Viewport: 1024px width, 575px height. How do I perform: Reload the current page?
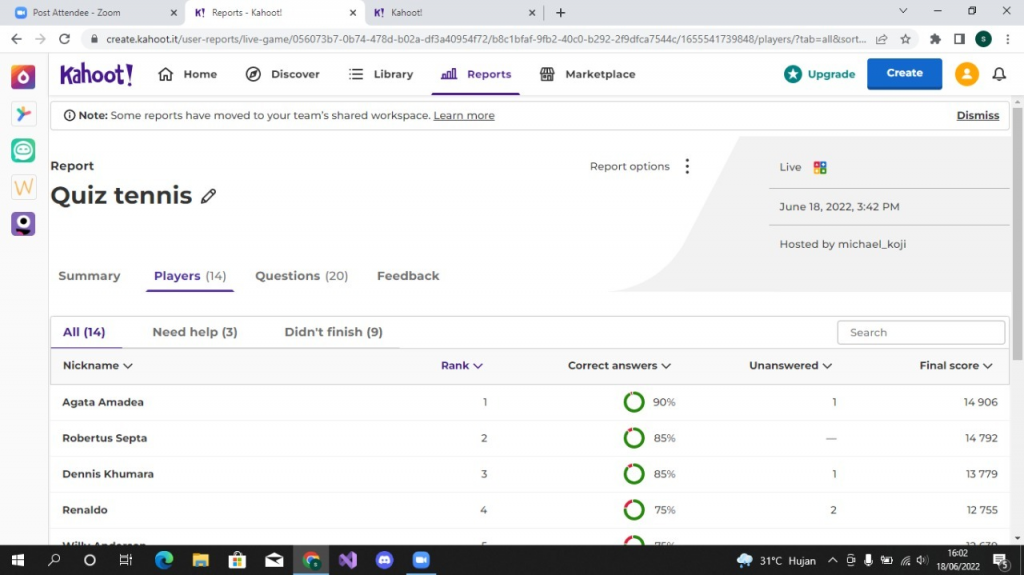coord(64,39)
